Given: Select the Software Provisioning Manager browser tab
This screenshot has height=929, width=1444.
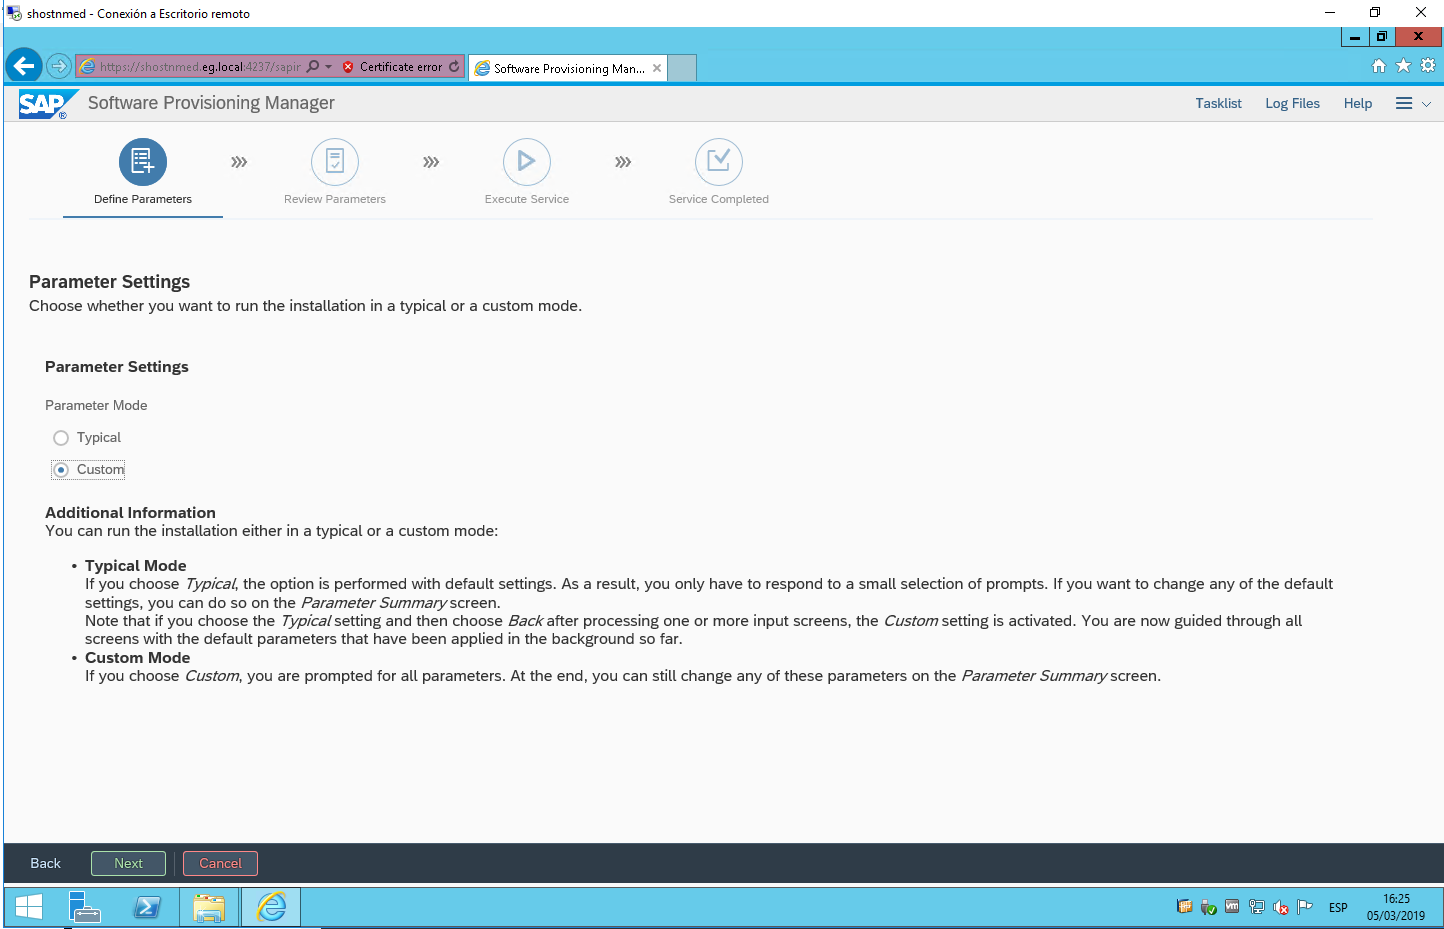Looking at the screenshot, I should coord(567,68).
